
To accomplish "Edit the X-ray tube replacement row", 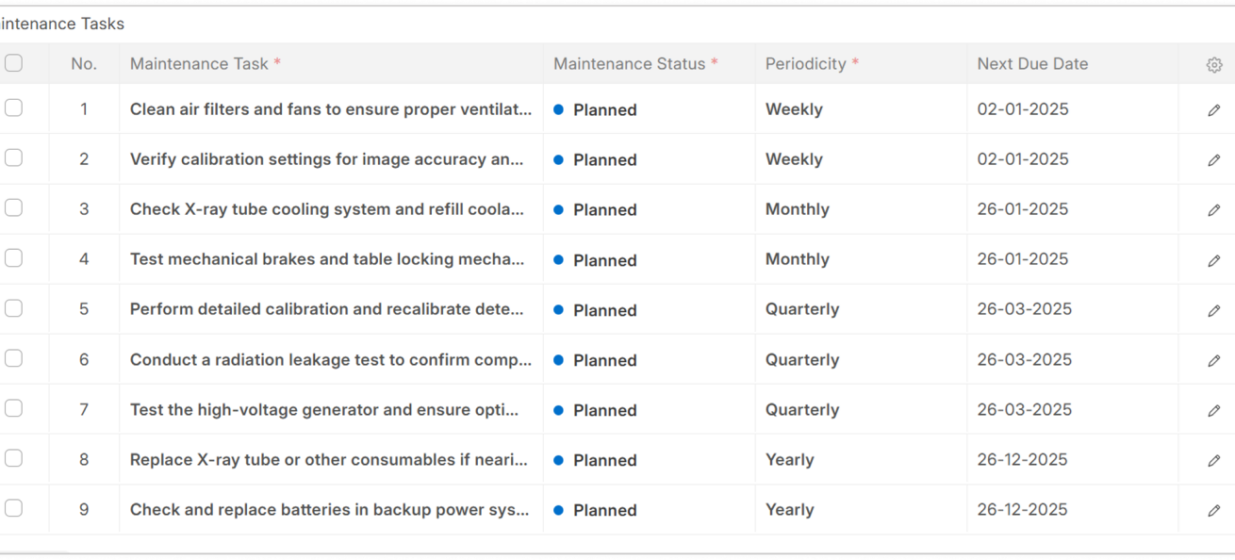I will pos(1214,460).
